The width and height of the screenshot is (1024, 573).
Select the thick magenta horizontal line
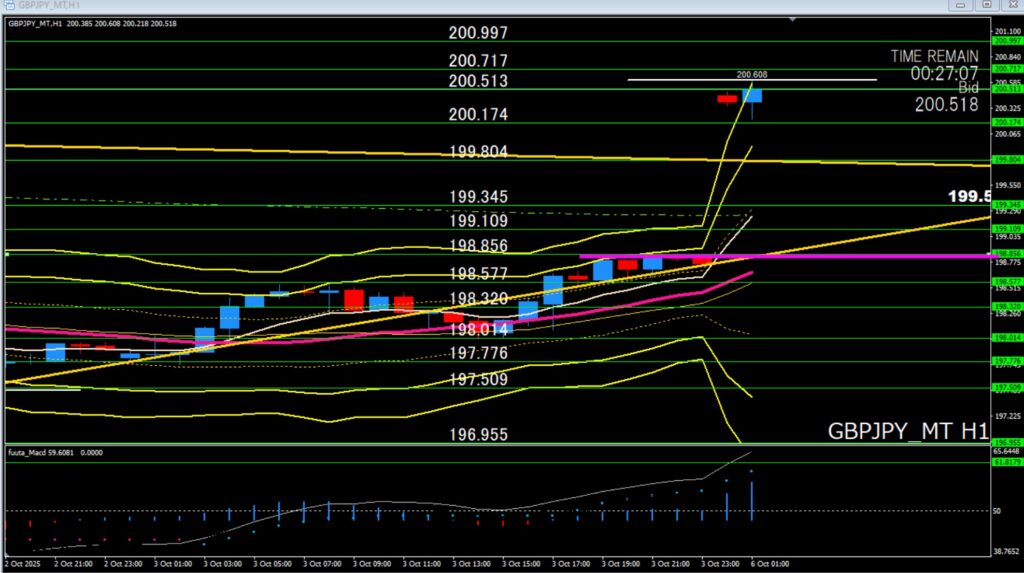click(800, 256)
